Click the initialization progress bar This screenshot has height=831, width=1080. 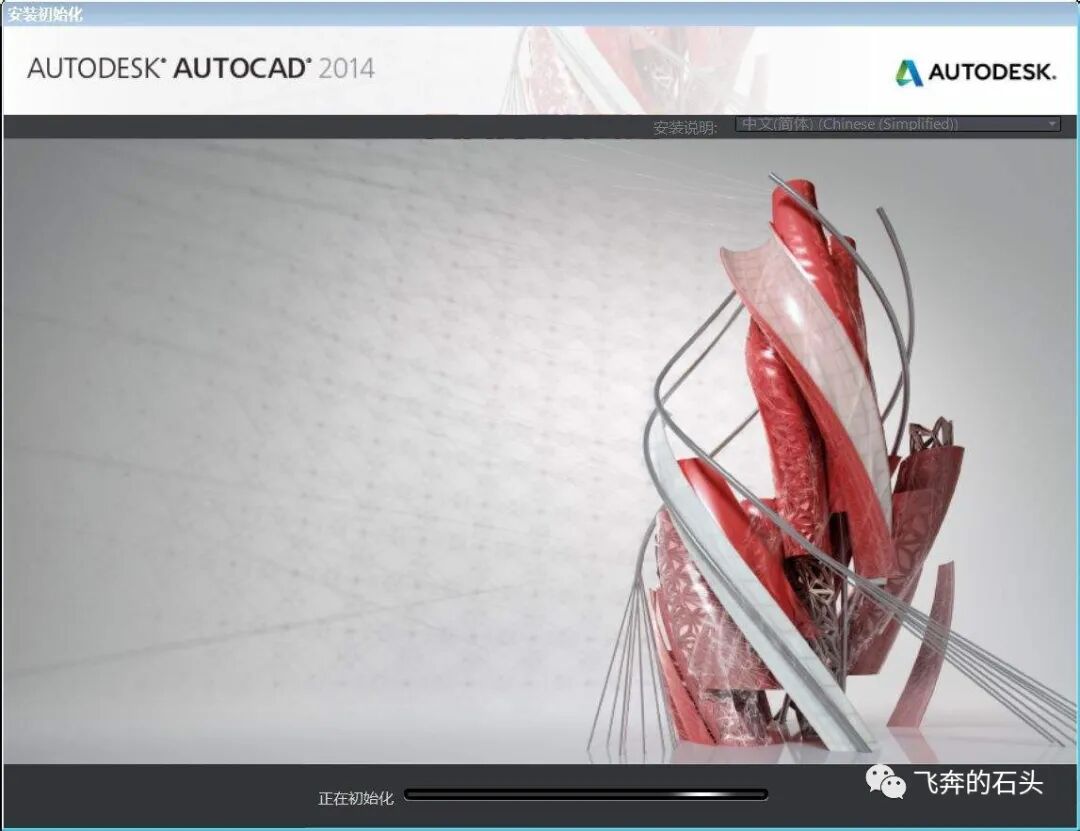click(585, 794)
